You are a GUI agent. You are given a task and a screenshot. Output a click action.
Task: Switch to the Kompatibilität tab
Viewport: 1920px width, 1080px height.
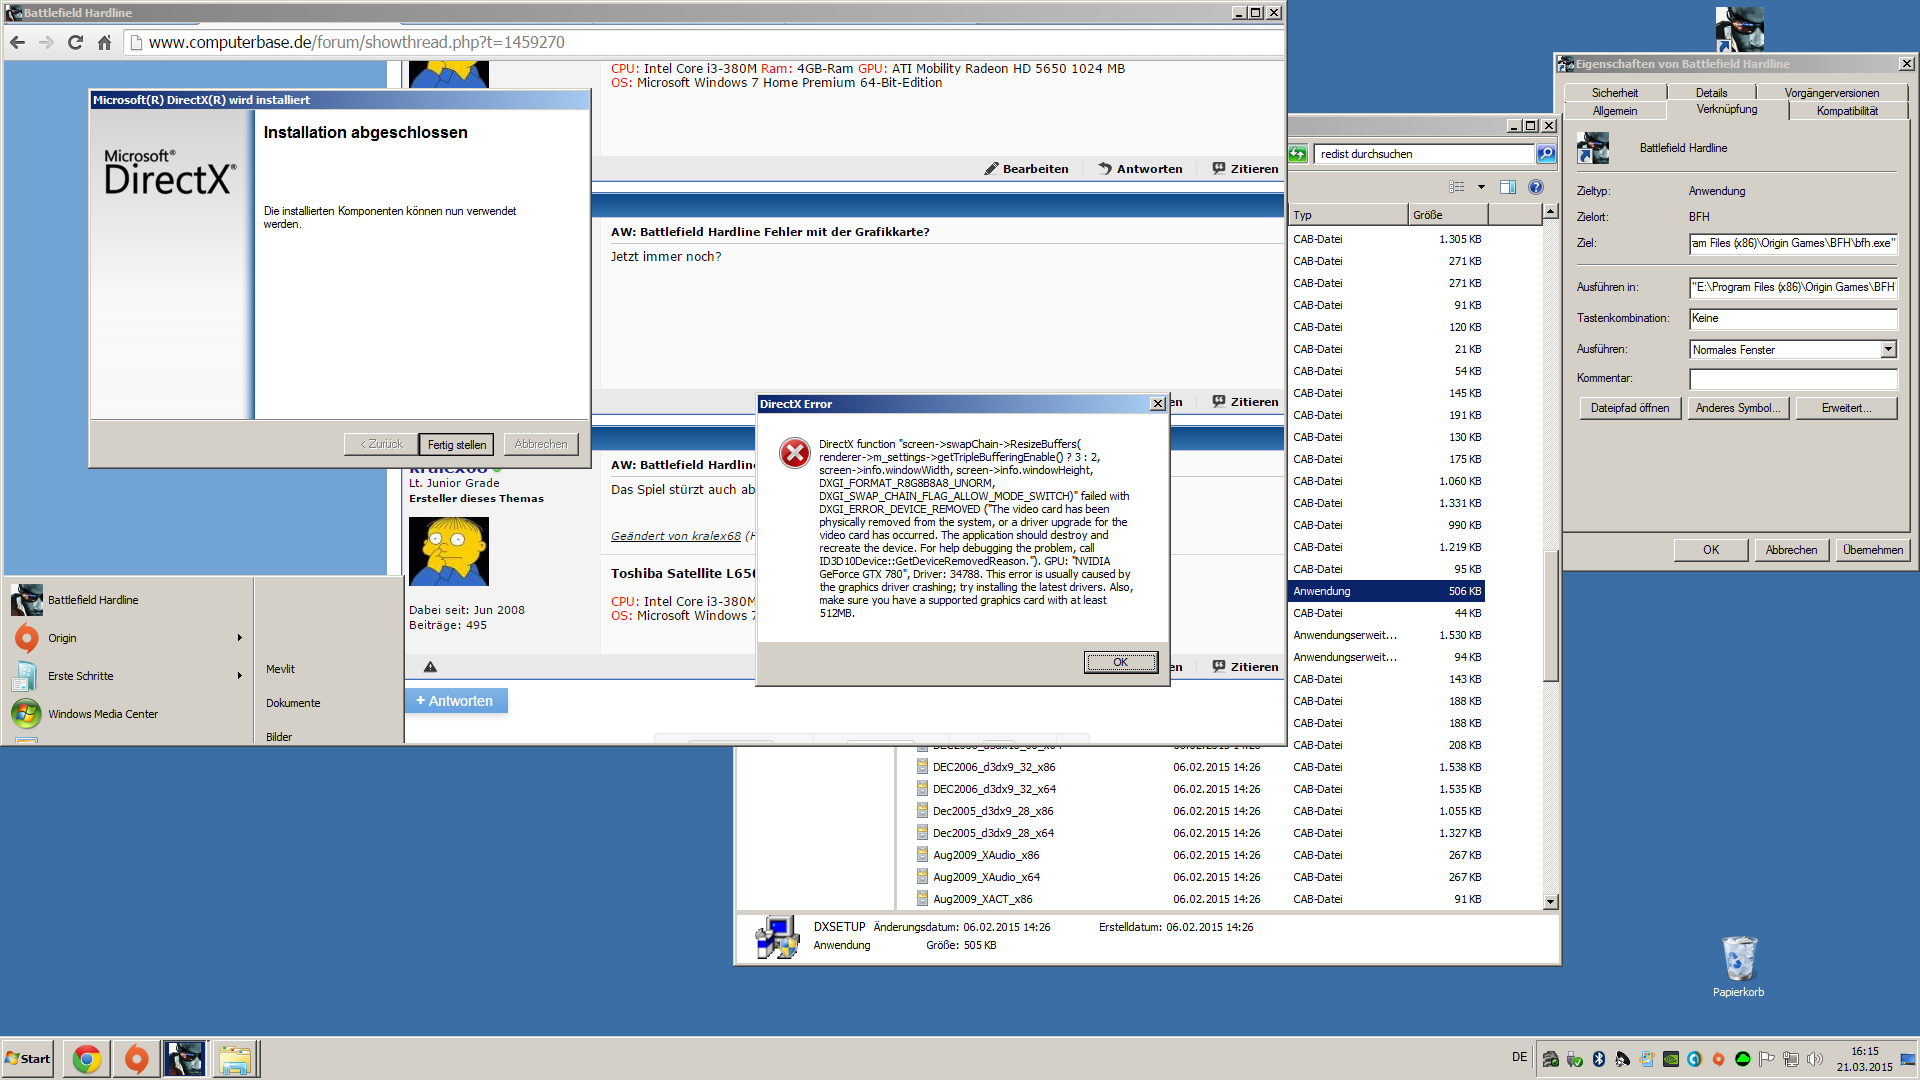click(x=1847, y=111)
